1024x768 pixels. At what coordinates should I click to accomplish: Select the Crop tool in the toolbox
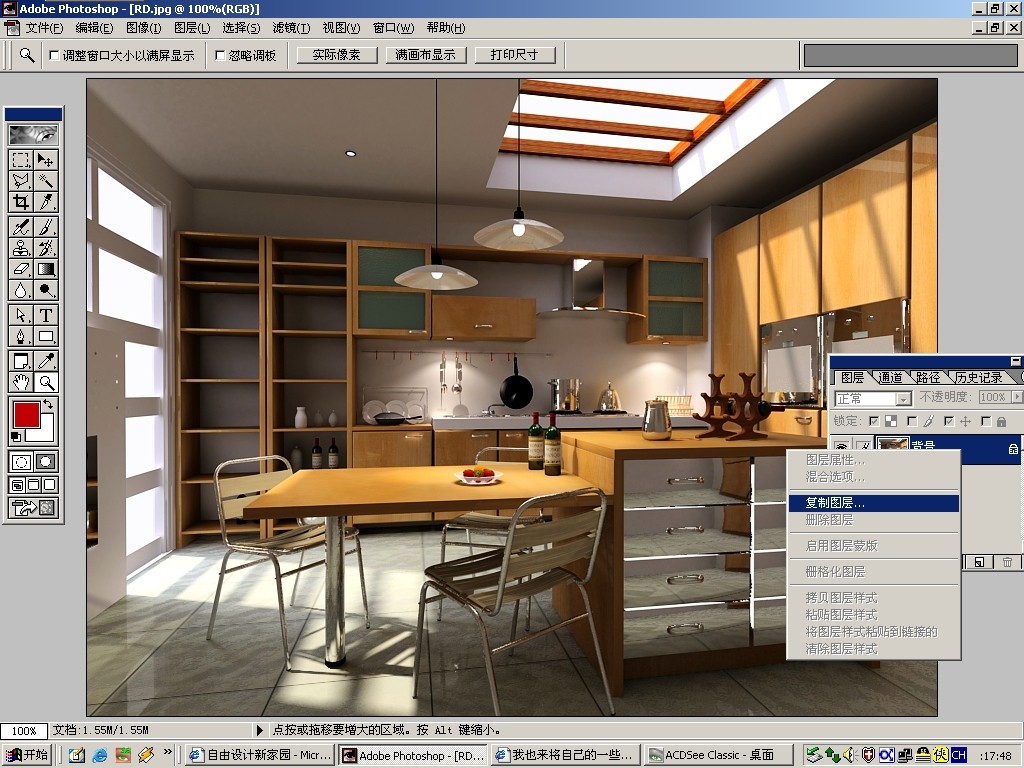pos(21,202)
